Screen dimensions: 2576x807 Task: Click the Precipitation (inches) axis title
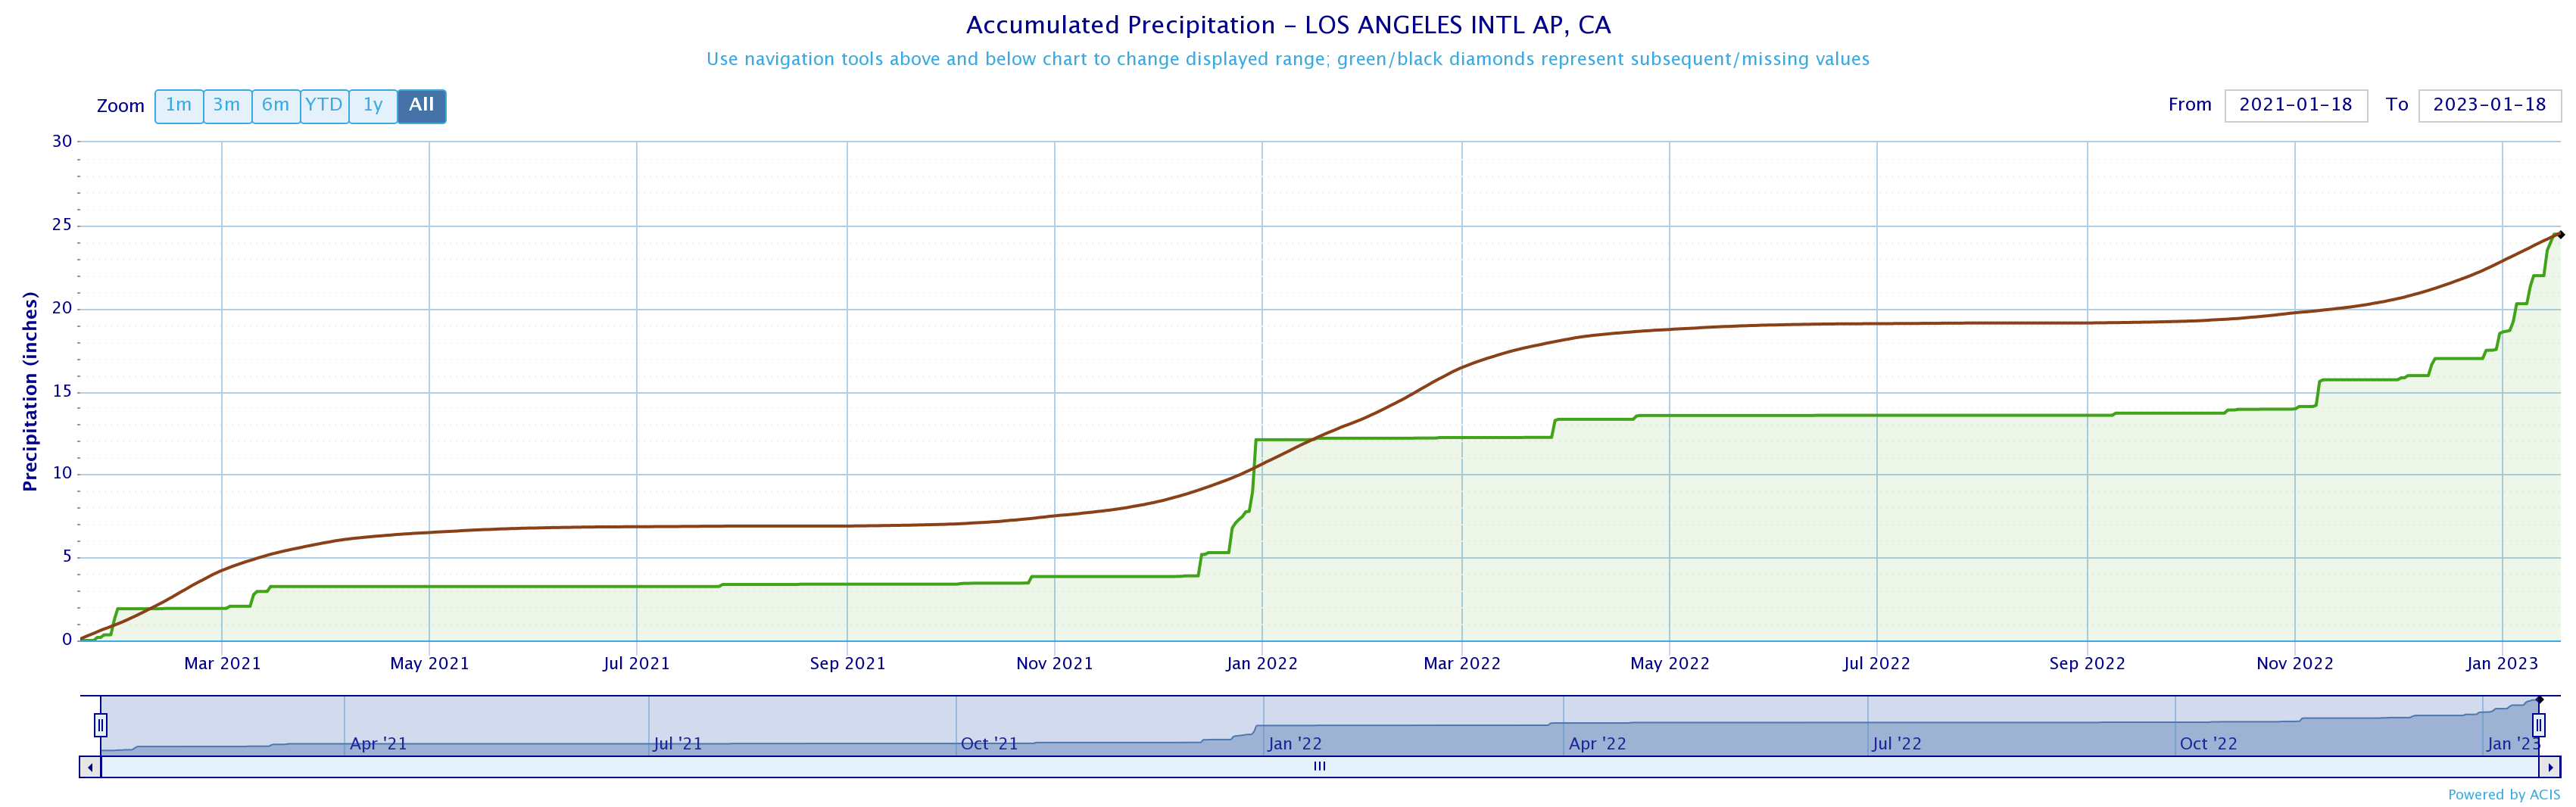click(30, 391)
